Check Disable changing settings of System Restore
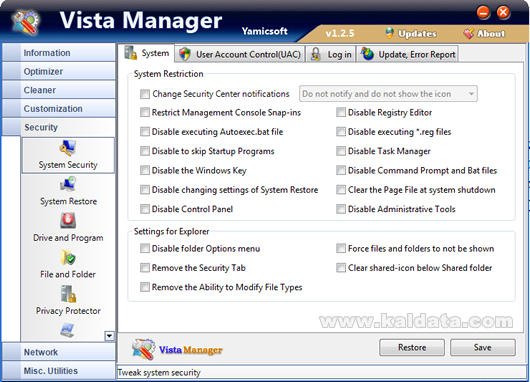This screenshot has width=530, height=382. [x=145, y=190]
